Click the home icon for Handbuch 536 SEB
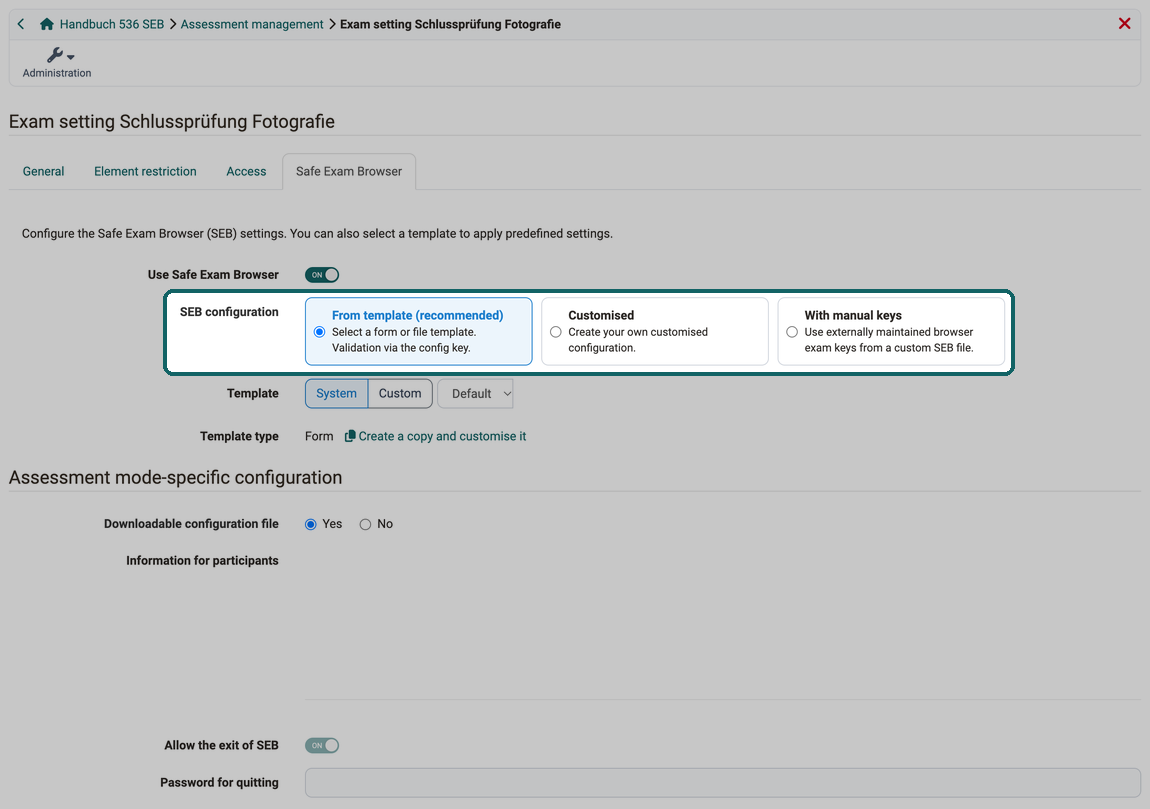 tap(47, 24)
